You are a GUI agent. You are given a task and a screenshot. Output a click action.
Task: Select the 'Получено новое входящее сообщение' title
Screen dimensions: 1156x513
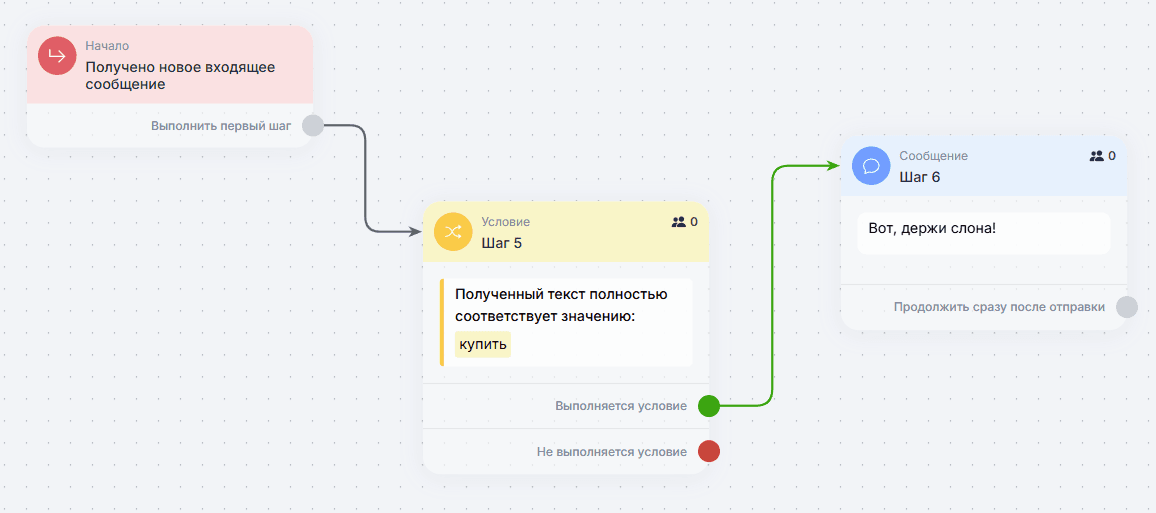[x=180, y=76]
